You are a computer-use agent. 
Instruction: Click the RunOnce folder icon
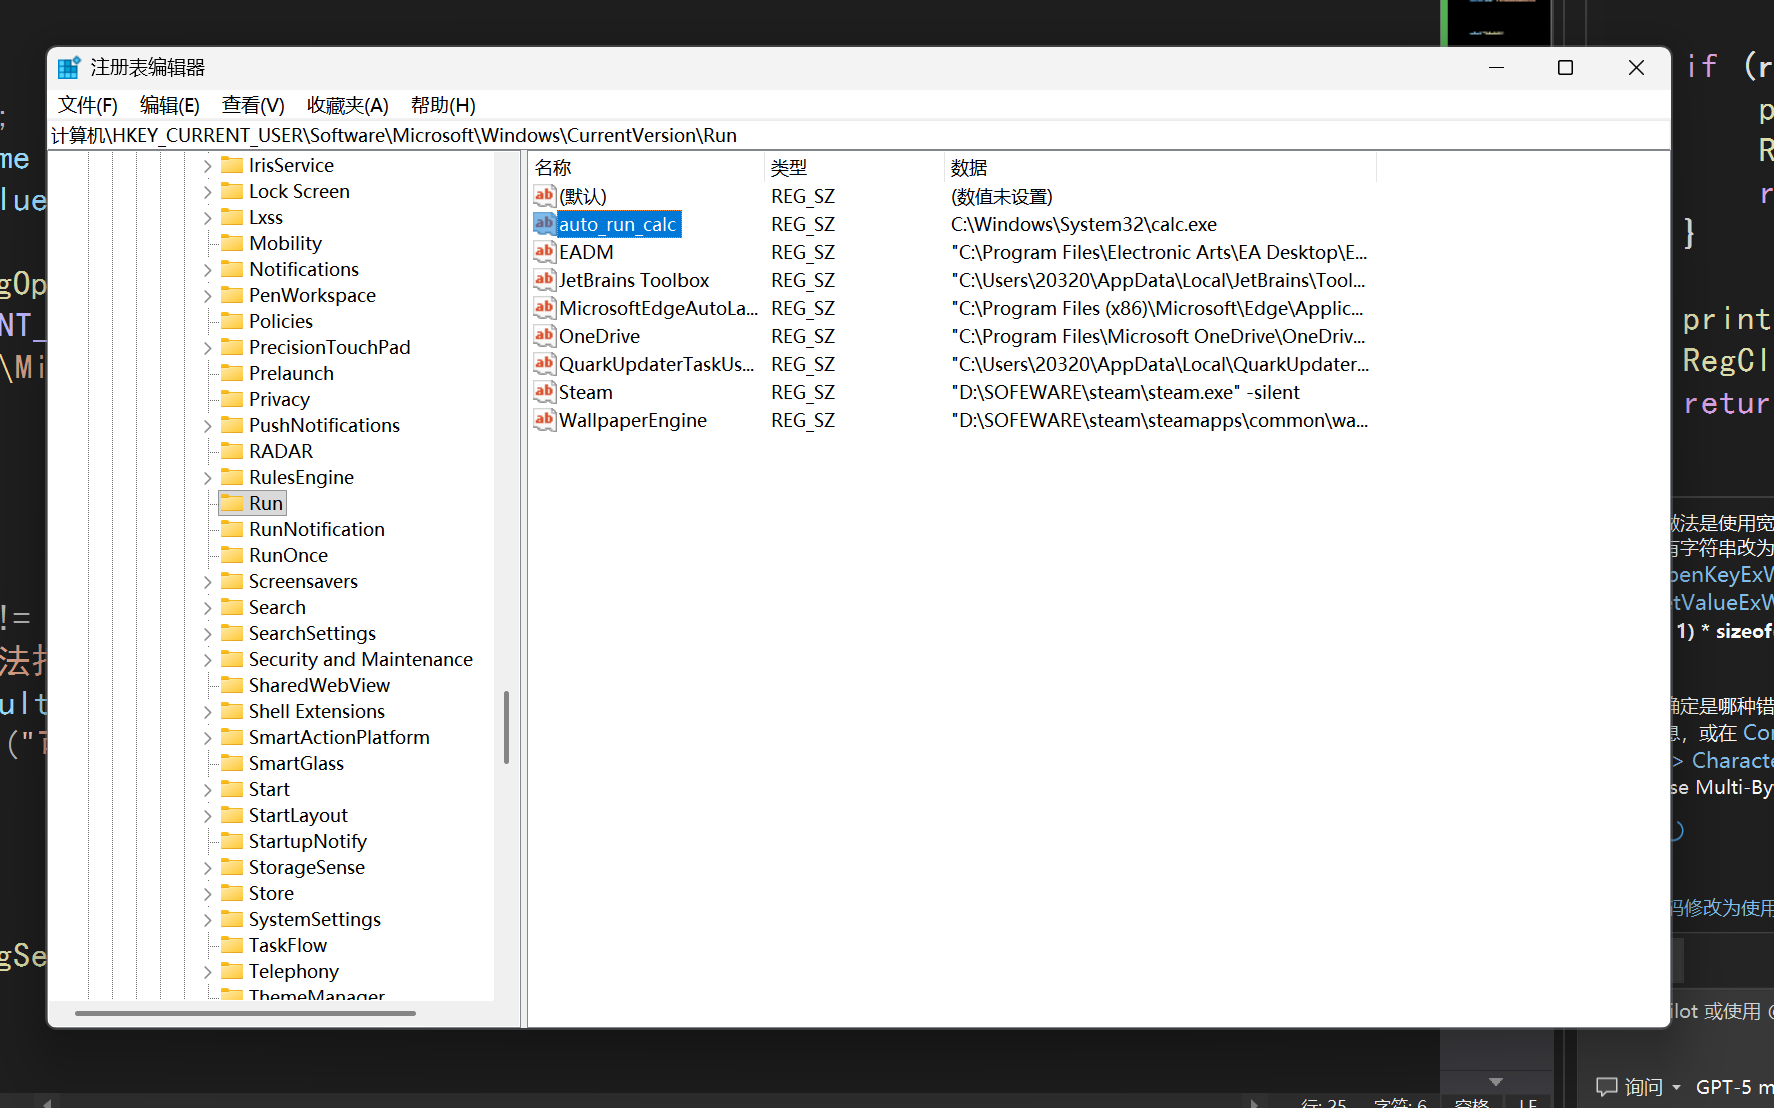point(232,554)
